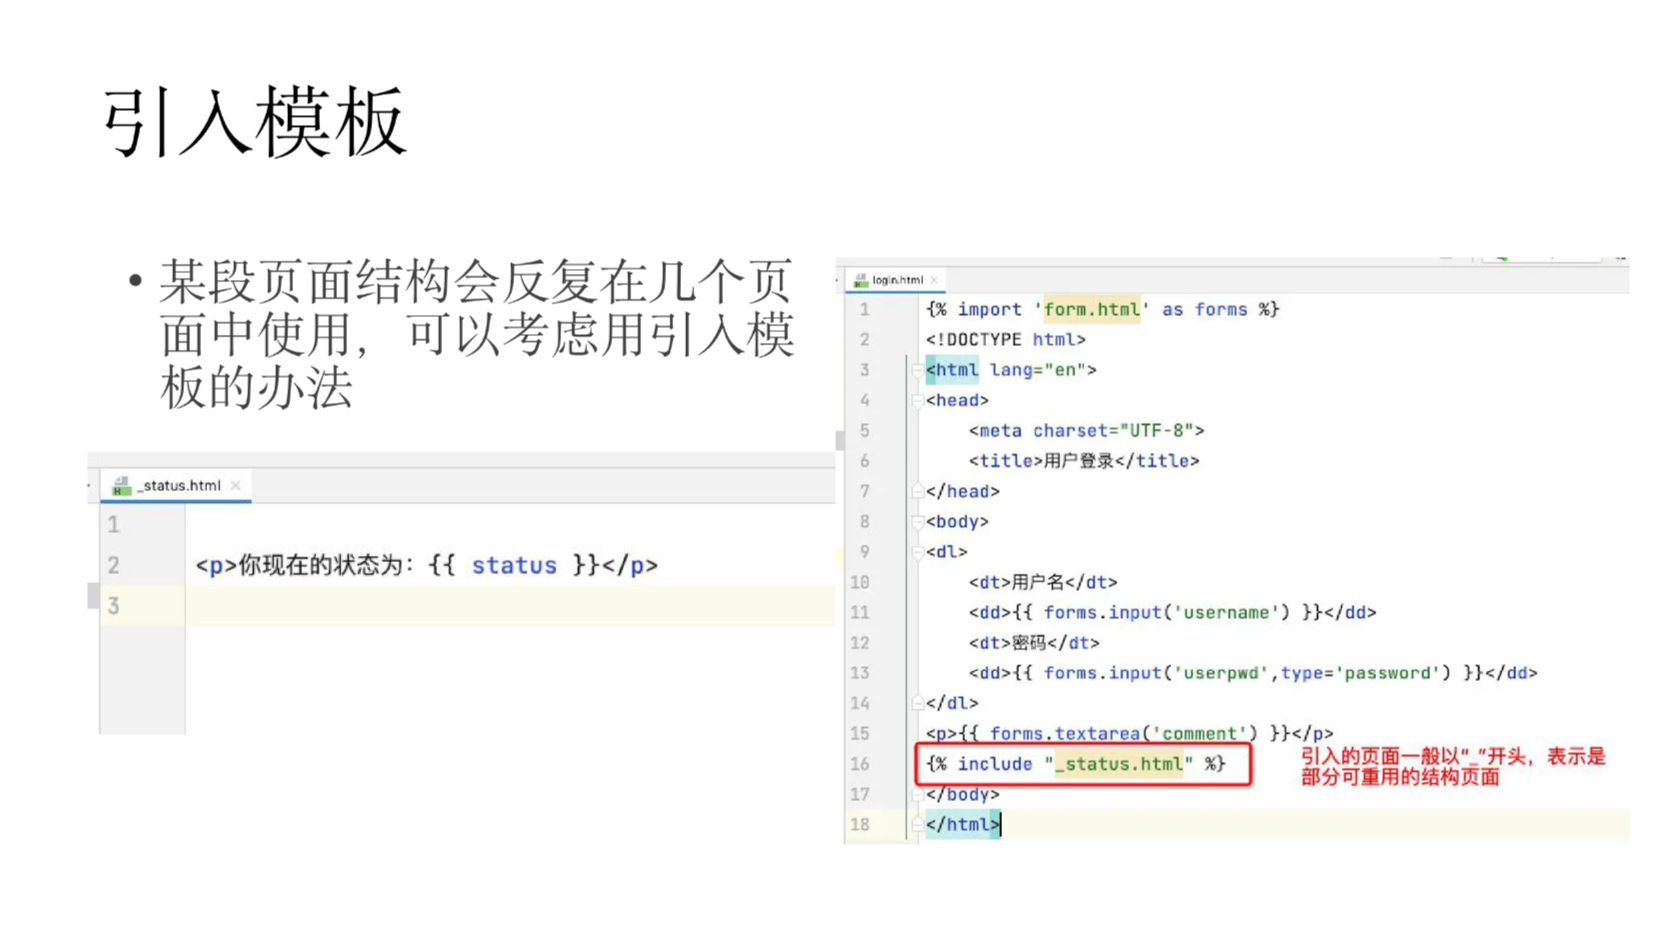Click the empty line 3 in _status.html

pos(510,606)
